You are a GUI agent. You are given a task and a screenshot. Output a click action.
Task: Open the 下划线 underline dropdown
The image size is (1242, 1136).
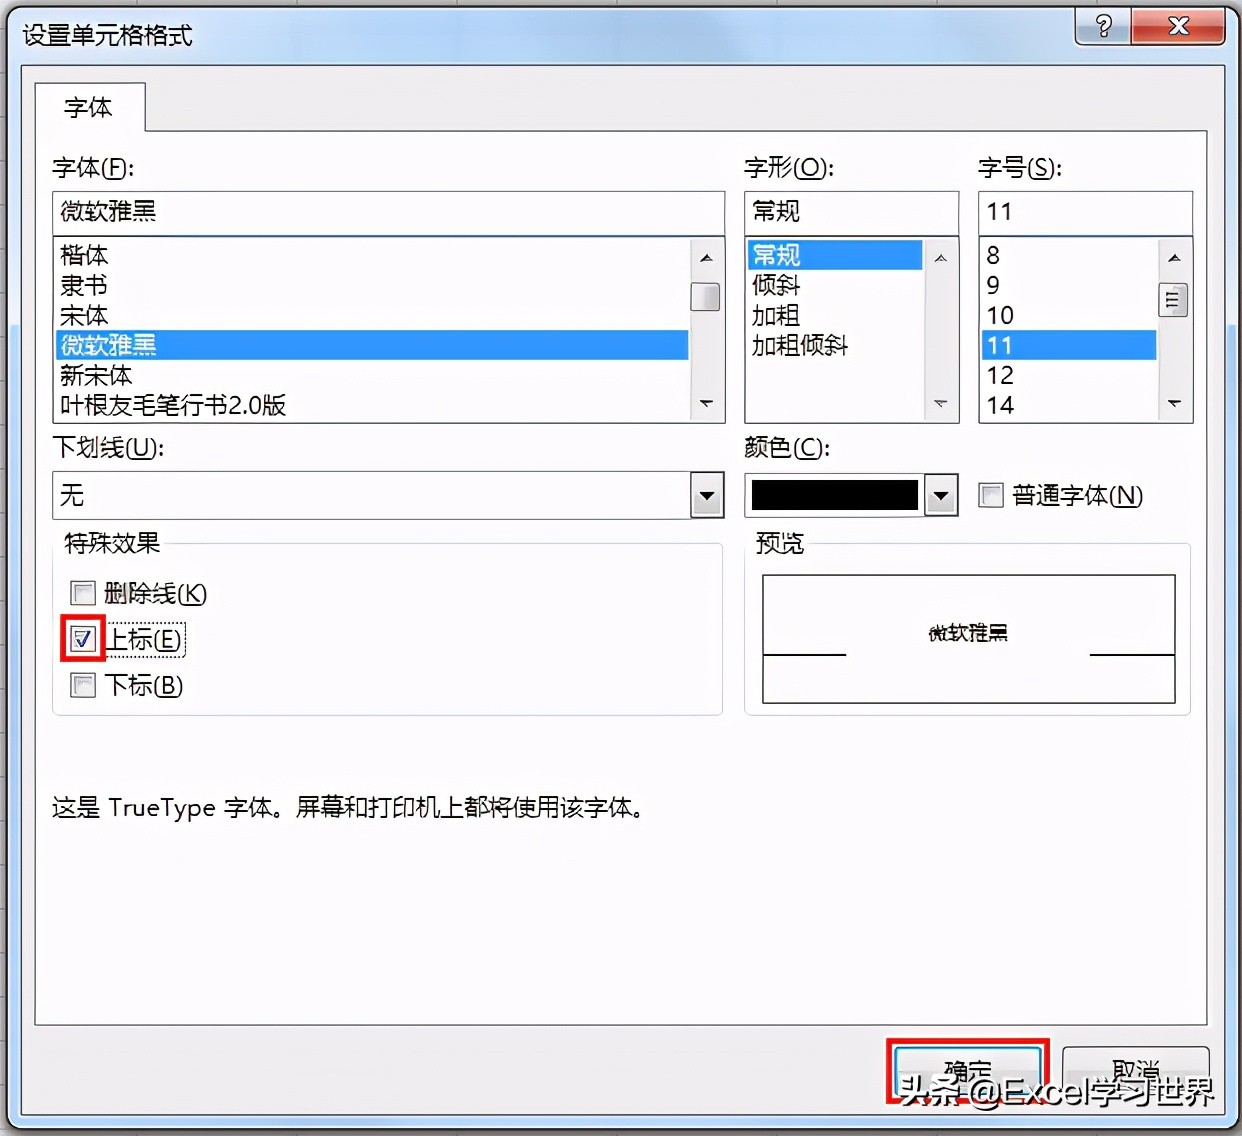[707, 495]
